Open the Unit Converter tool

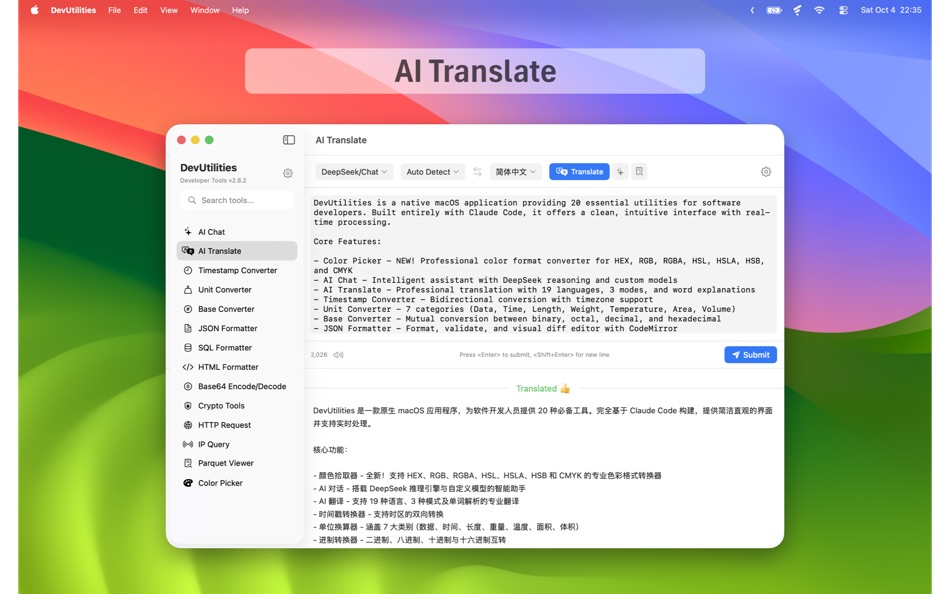point(220,289)
